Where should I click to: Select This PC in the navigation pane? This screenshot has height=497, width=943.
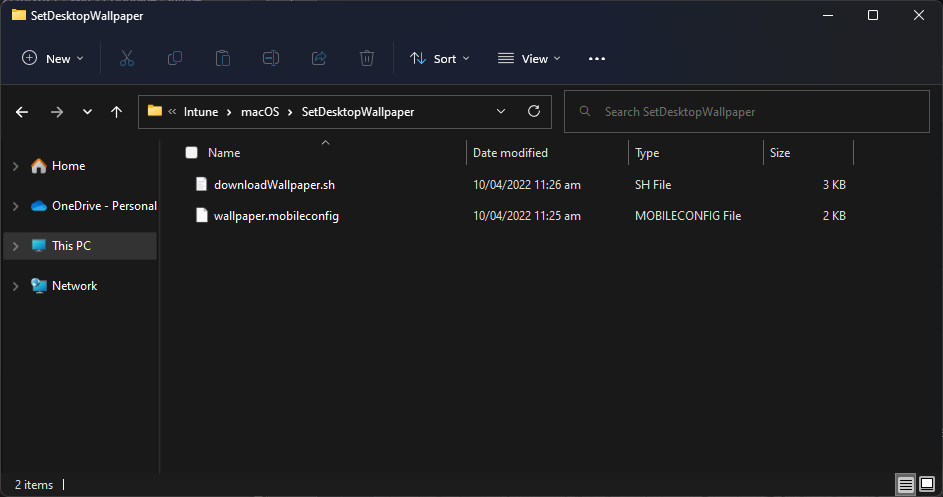pos(72,245)
